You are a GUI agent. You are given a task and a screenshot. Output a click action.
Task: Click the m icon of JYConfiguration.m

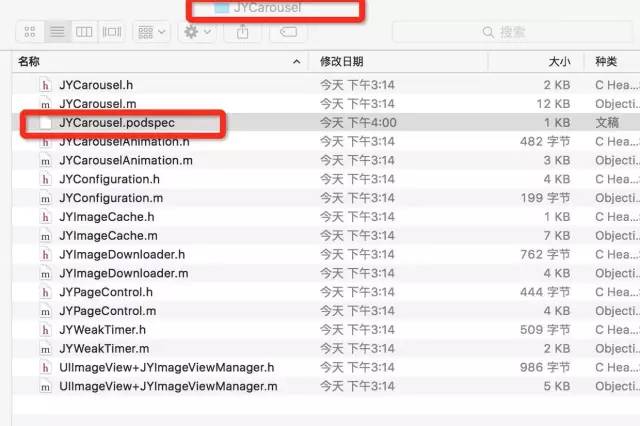(x=45, y=198)
